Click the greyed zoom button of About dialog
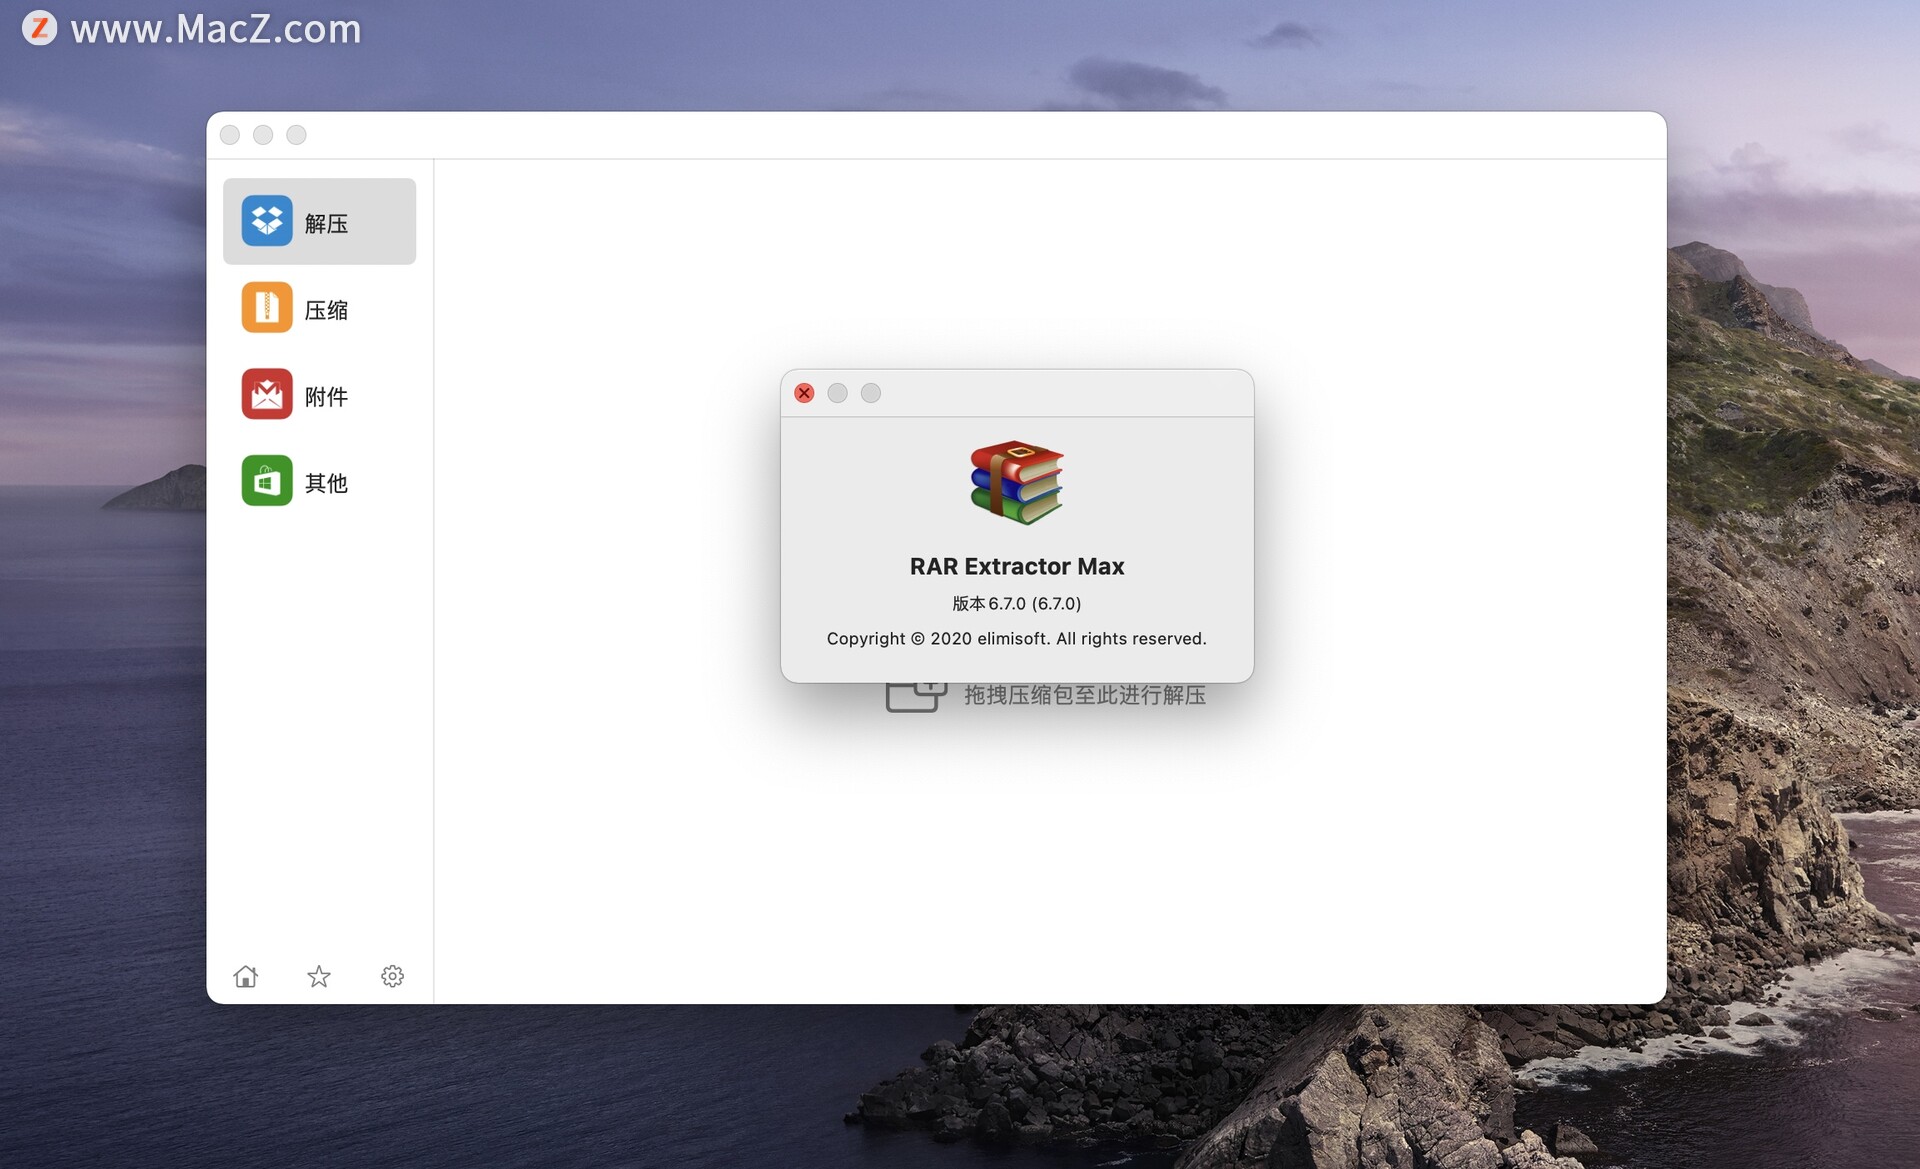The height and width of the screenshot is (1169, 1920). click(x=871, y=393)
